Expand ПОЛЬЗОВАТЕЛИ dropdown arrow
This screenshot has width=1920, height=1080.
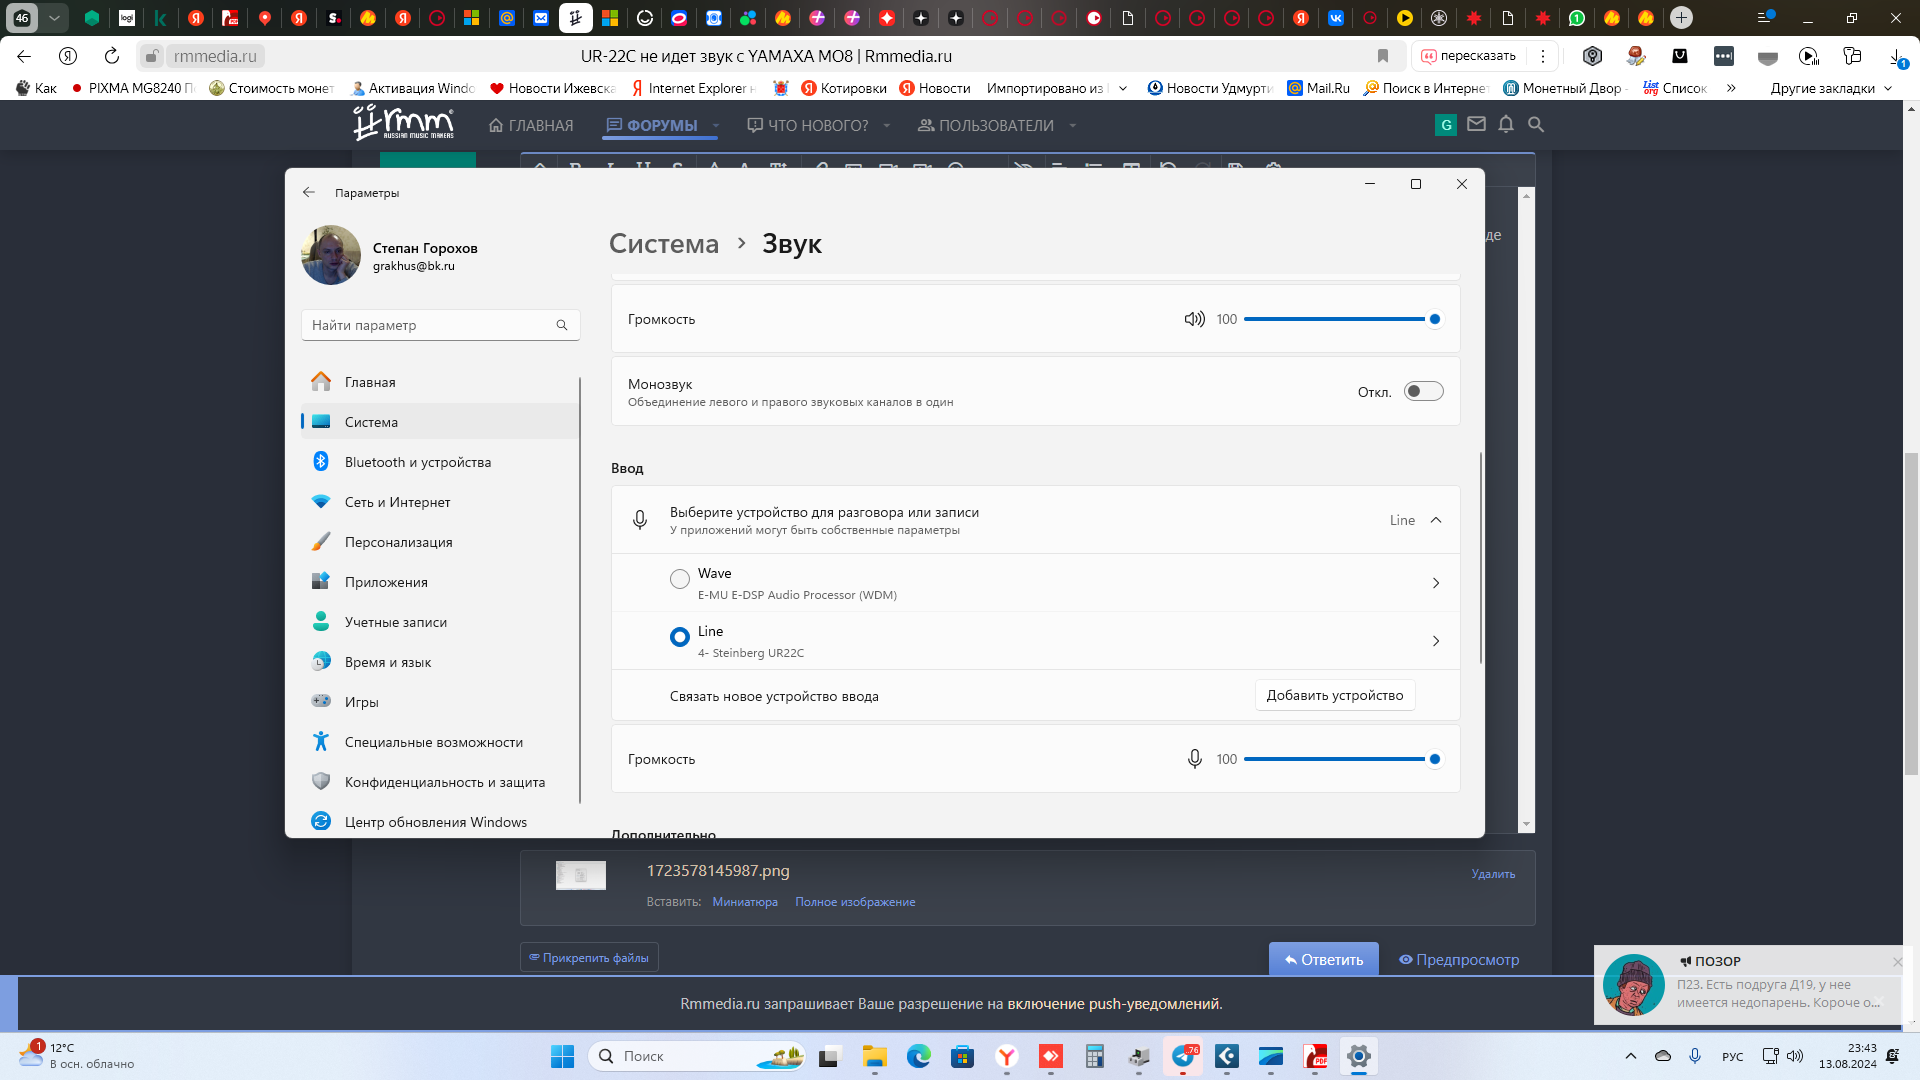1072,126
